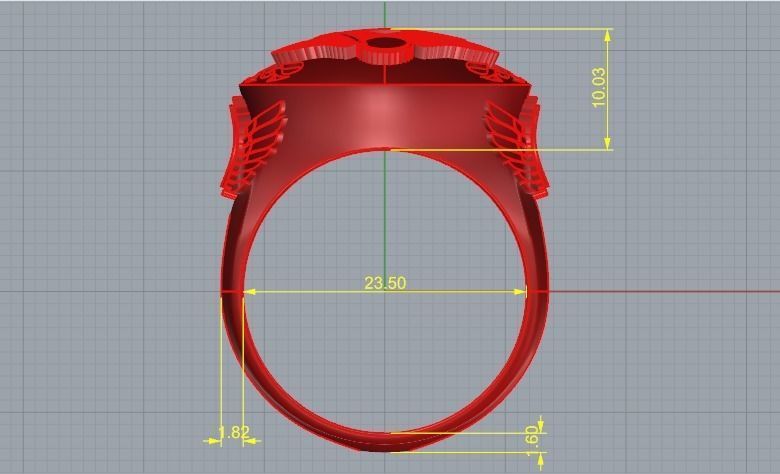This screenshot has height=474, width=780.
Task: Select the 10.03 height dimension text
Action: pyautogui.click(x=599, y=87)
